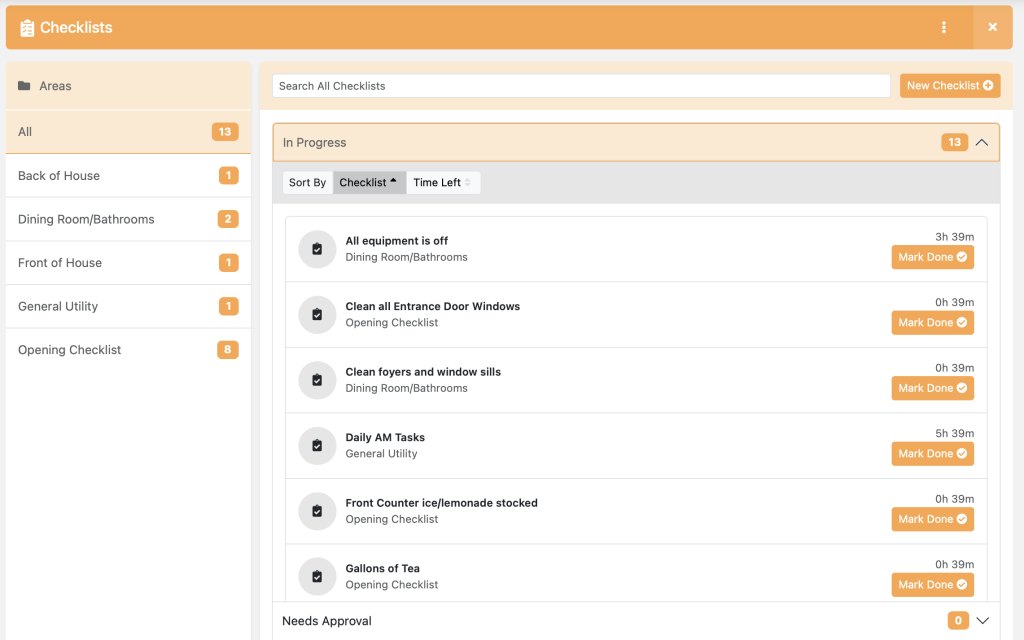The image size is (1024, 640).
Task: Click clipboard icon for All equipment is off
Action: coord(317,249)
